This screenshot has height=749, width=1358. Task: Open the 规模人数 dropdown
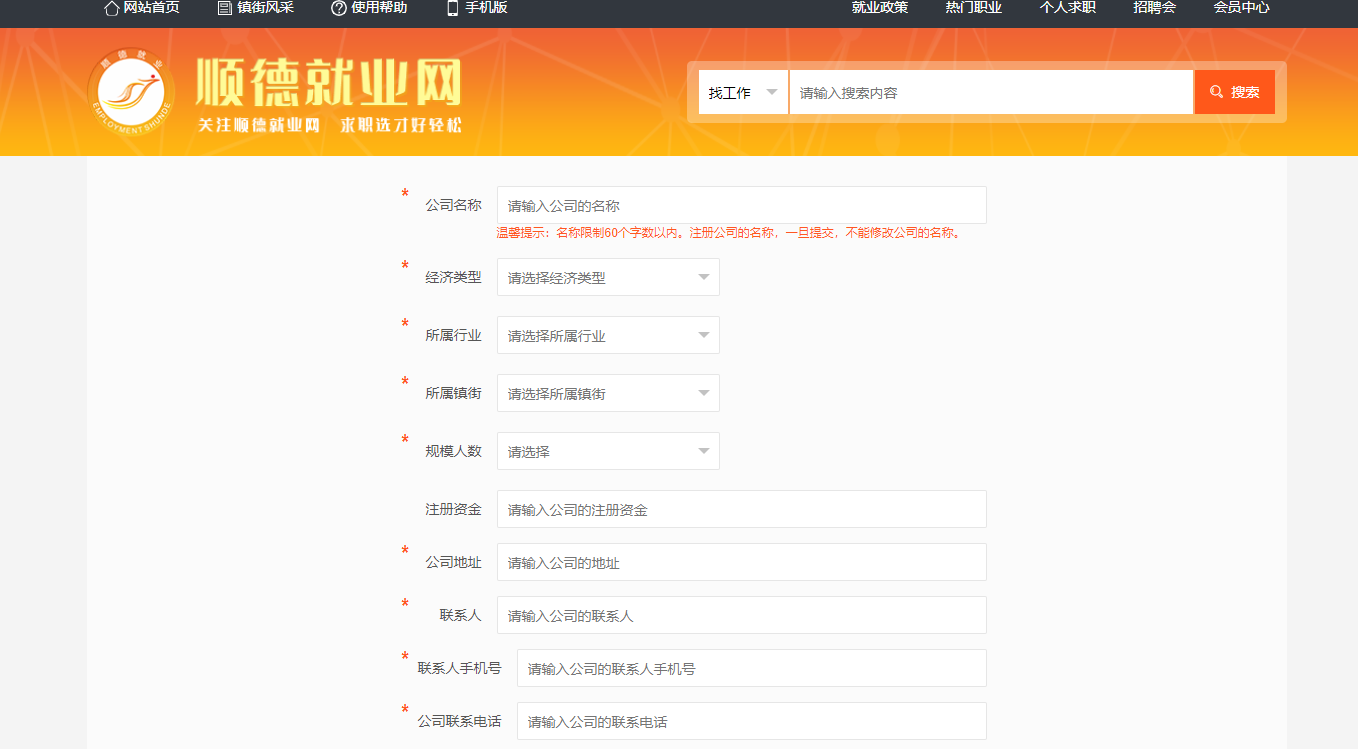pyautogui.click(x=608, y=451)
